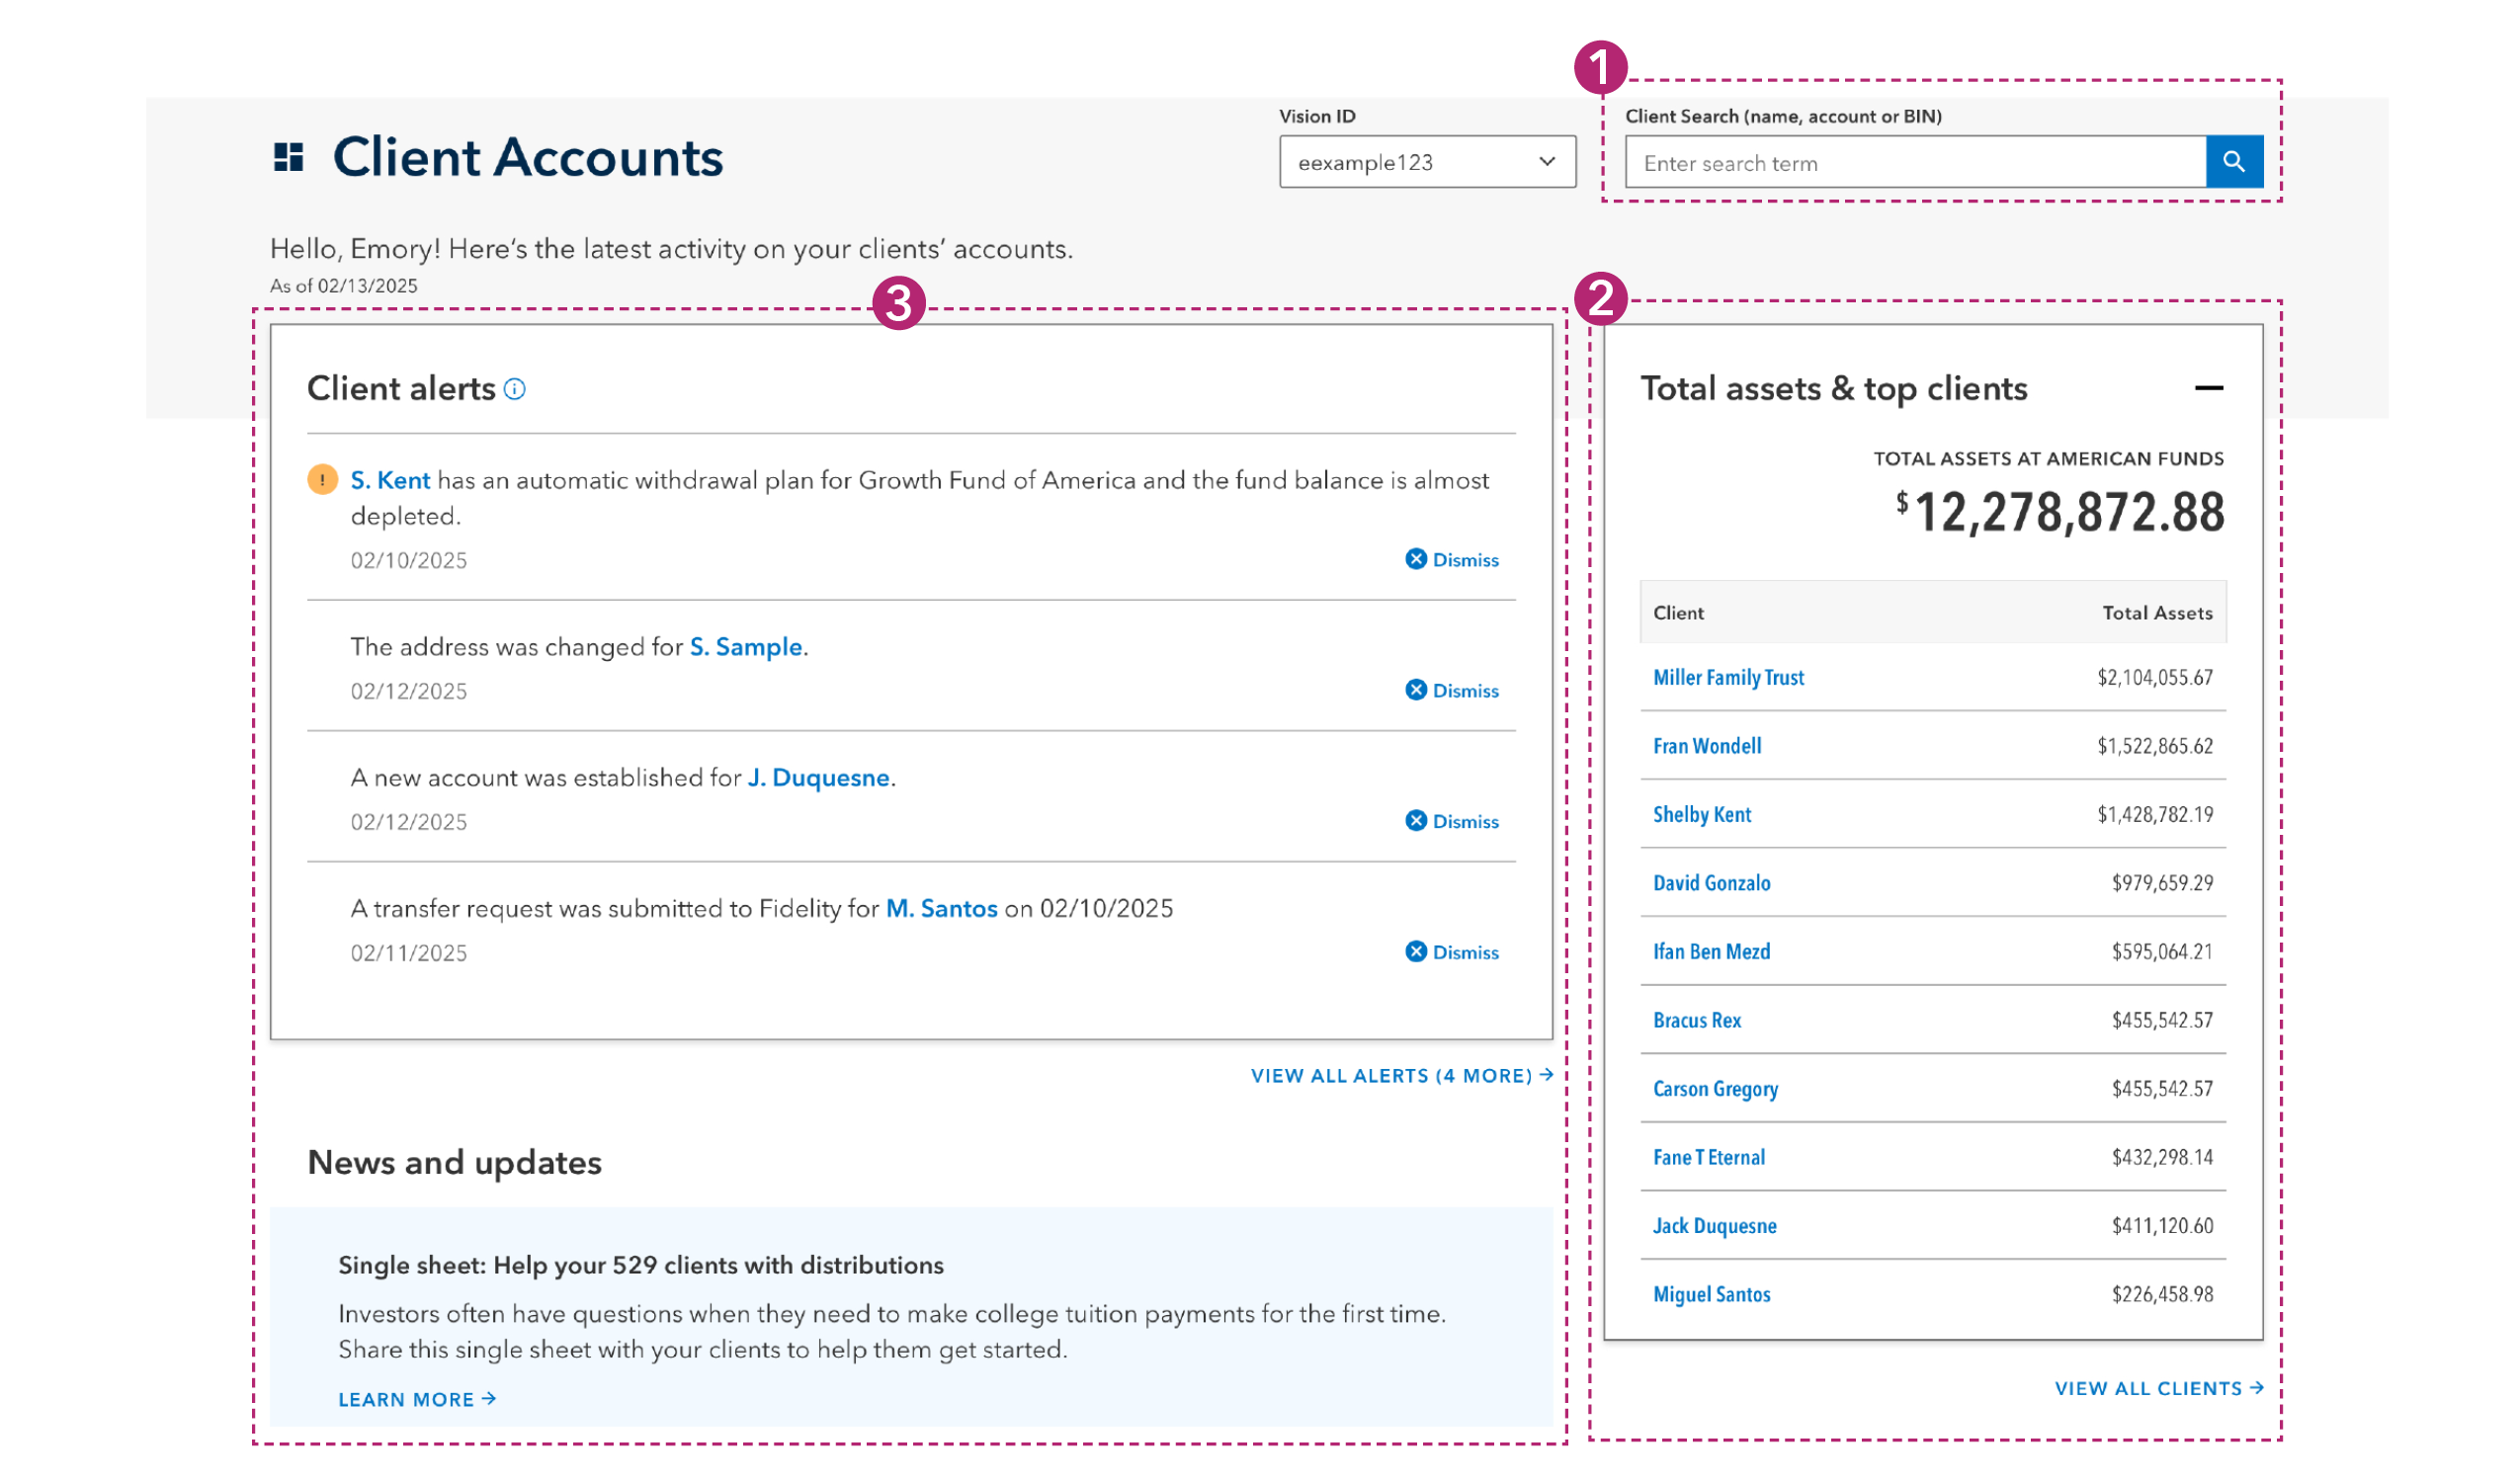Dismiss the S. Sample address alert
This screenshot has height=1482, width=2520.
[x=1452, y=691]
